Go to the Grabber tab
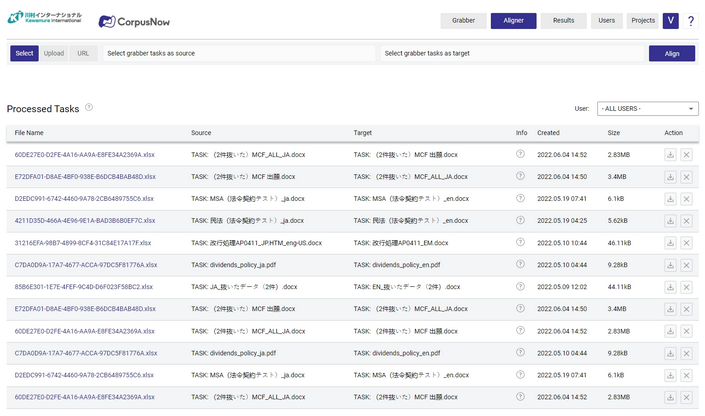Viewport: 705px width, 416px height. pyautogui.click(x=463, y=20)
